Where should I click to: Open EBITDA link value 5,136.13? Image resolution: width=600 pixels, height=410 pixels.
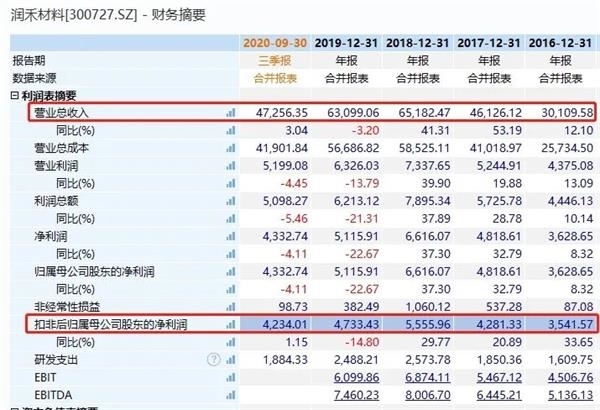tap(571, 395)
